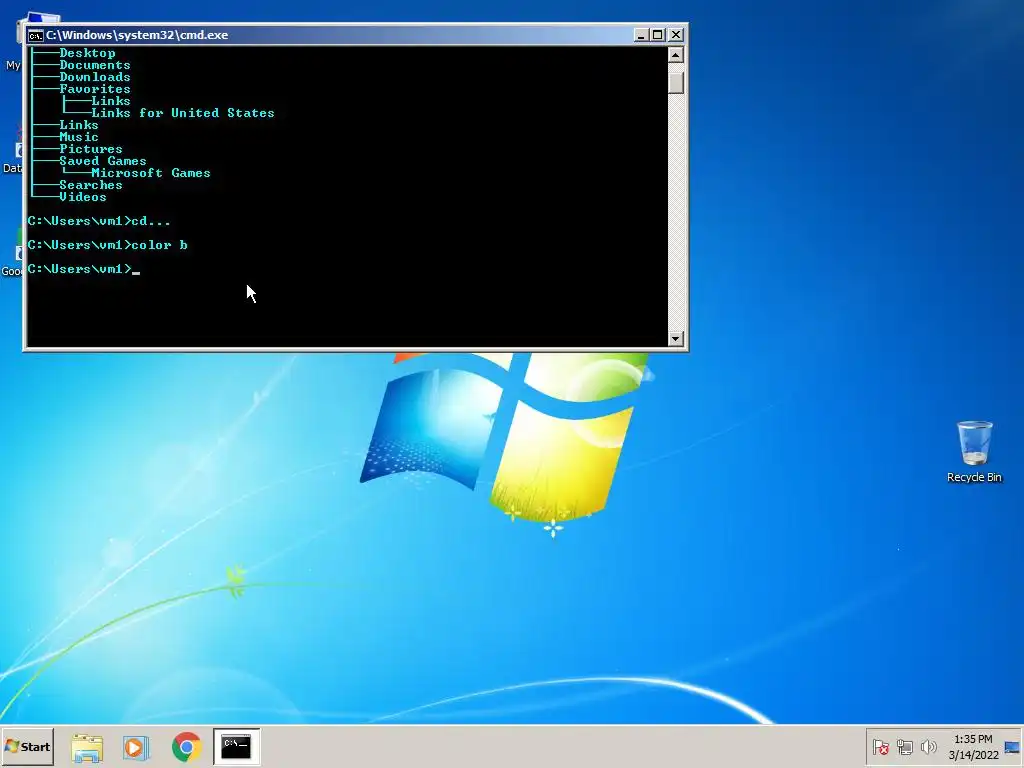Click the "color b" command line
Image resolution: width=1024 pixels, height=768 pixels.
(x=108, y=246)
